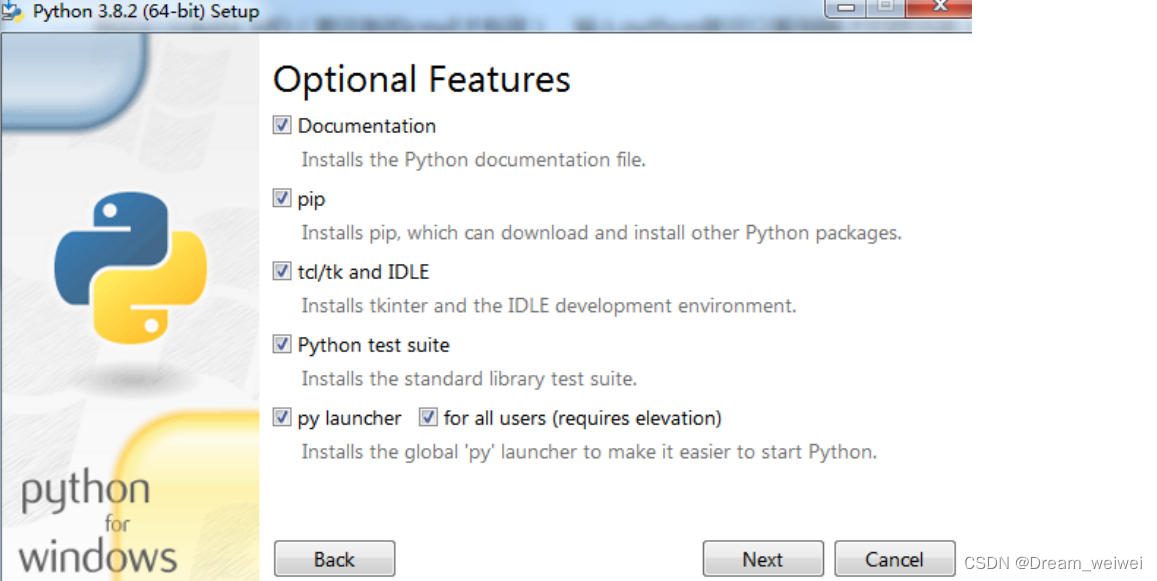Screen dimensions: 1157x581
Task: Toggle for all users (requires elevation)
Action: click(x=428, y=417)
